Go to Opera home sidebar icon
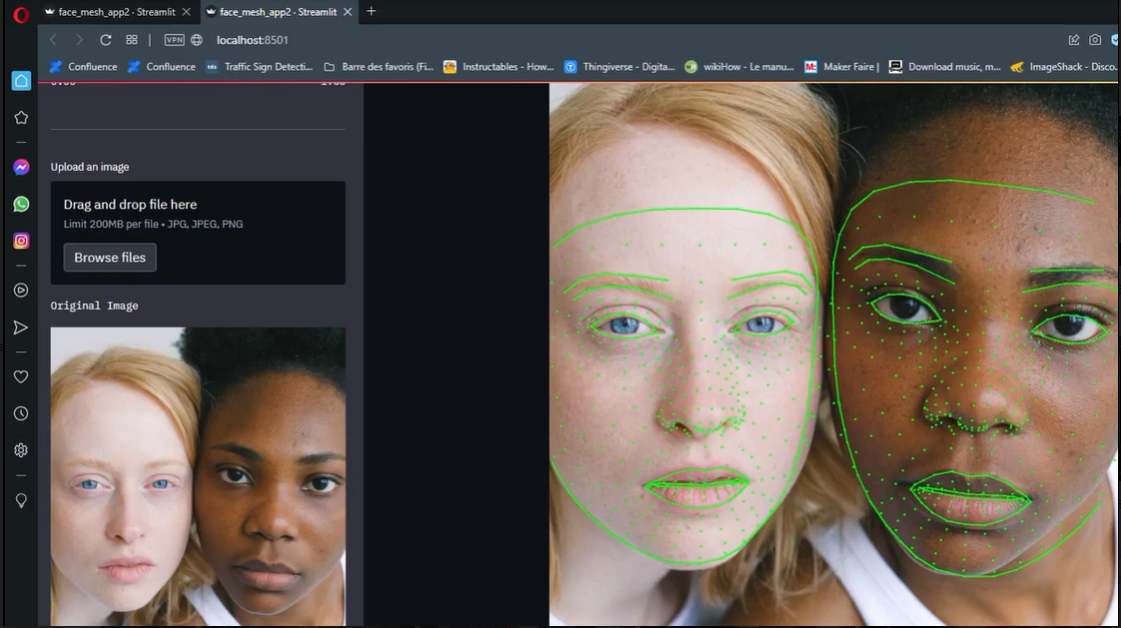 point(21,81)
